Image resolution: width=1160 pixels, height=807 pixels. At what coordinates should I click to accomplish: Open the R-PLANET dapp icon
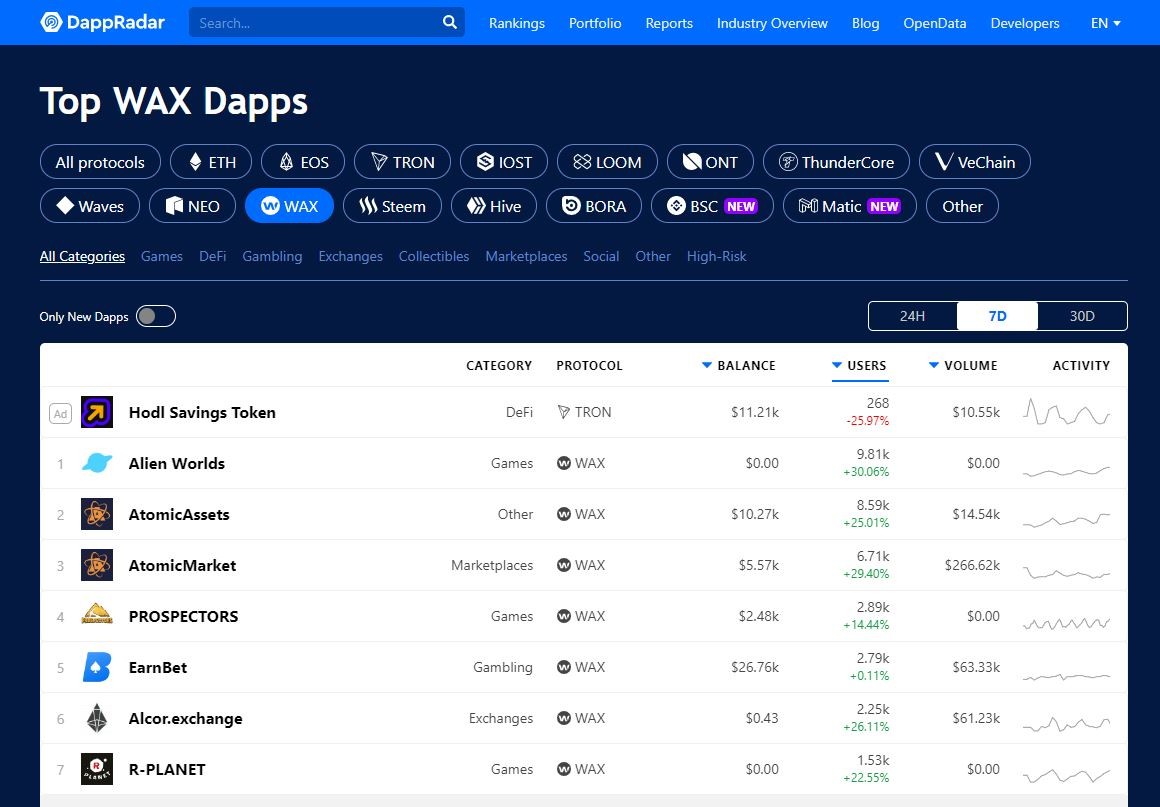[97, 769]
